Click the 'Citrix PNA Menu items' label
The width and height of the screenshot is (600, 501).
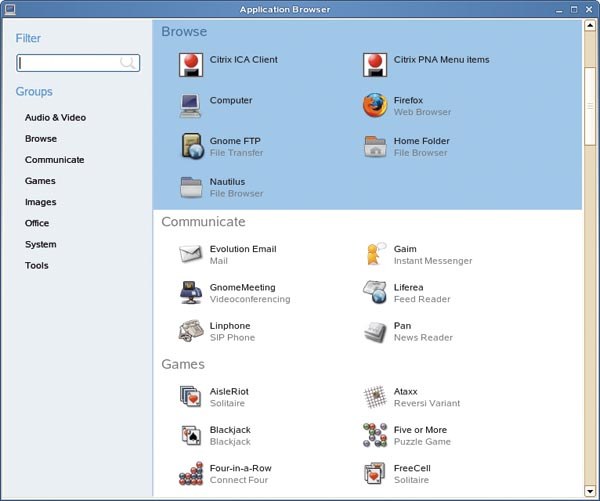(442, 60)
